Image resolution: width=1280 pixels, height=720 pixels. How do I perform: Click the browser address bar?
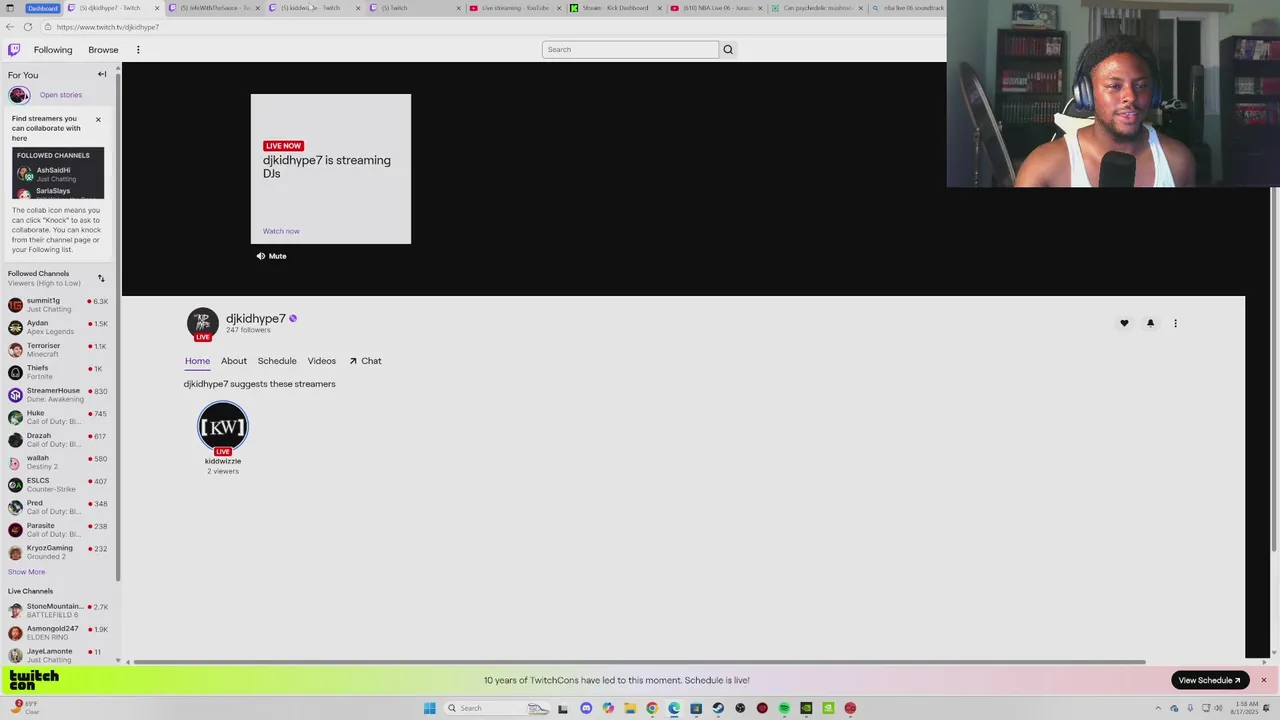(490, 27)
